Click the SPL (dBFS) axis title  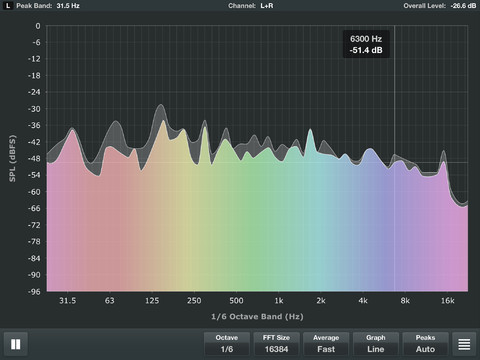click(x=12, y=158)
